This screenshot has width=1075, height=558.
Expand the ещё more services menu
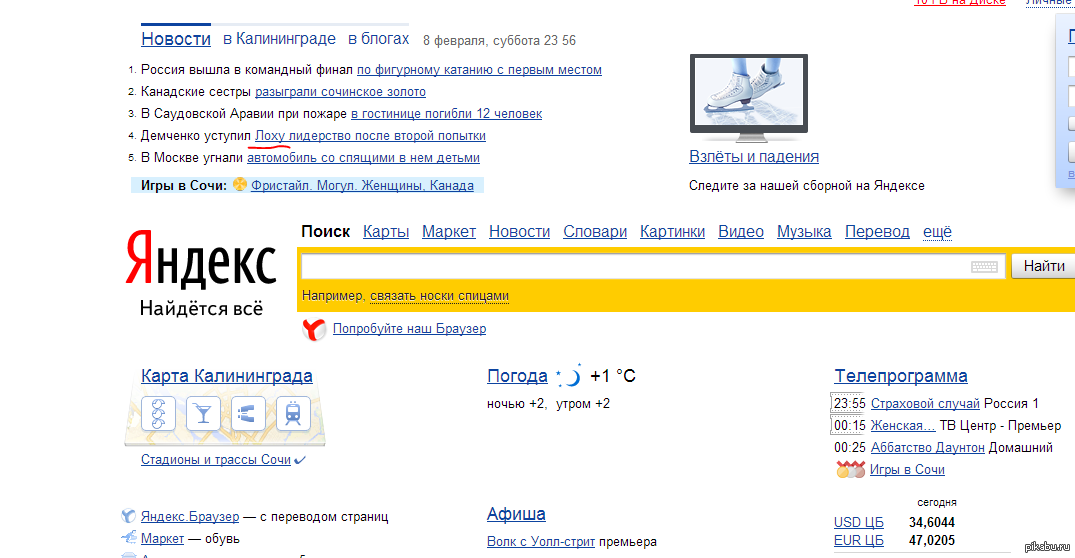point(937,232)
